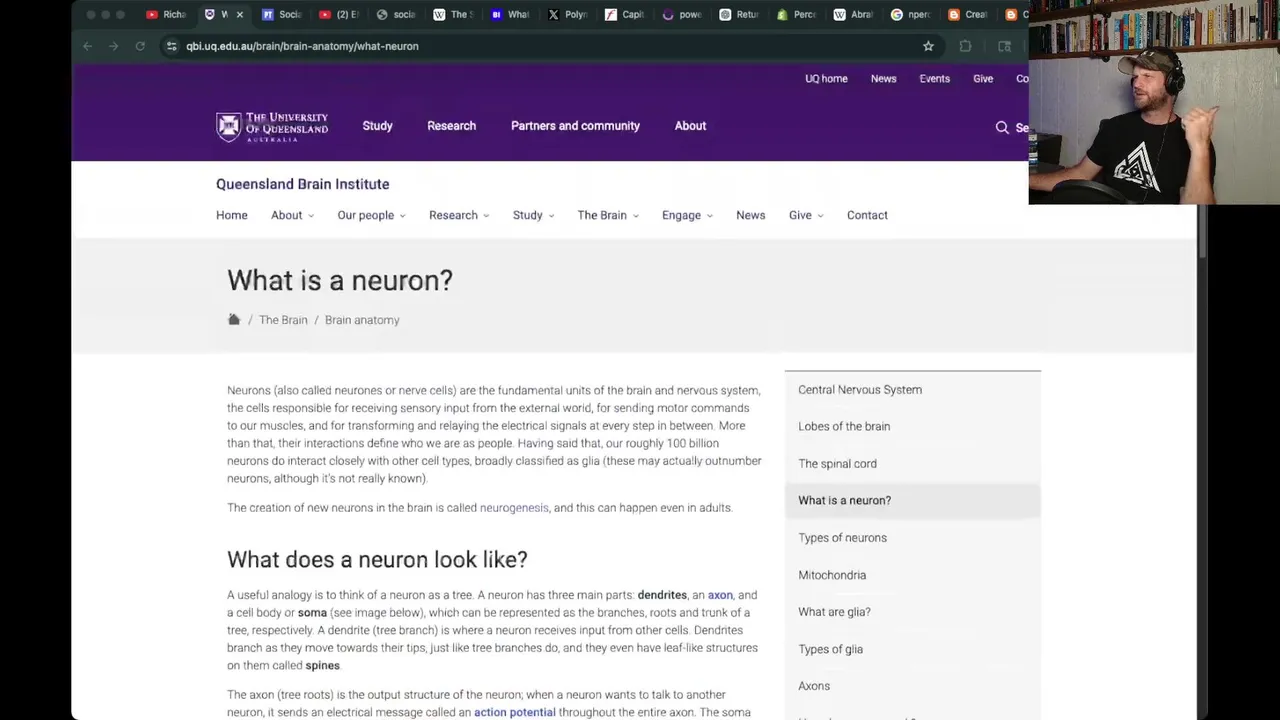The height and width of the screenshot is (720, 1280).
Task: Switch to the 'Perce' Shopify tab
Action: [797, 15]
